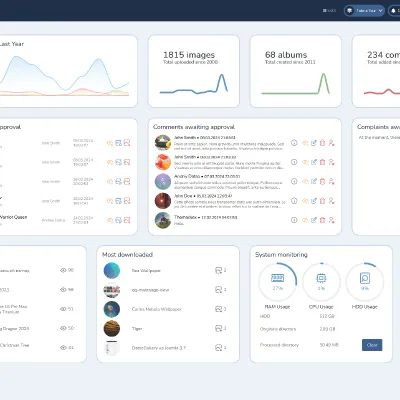Image resolution: width=400 pixels, height=400 pixels.
Task: Block user John Doe via person icon
Action: coord(331,201)
